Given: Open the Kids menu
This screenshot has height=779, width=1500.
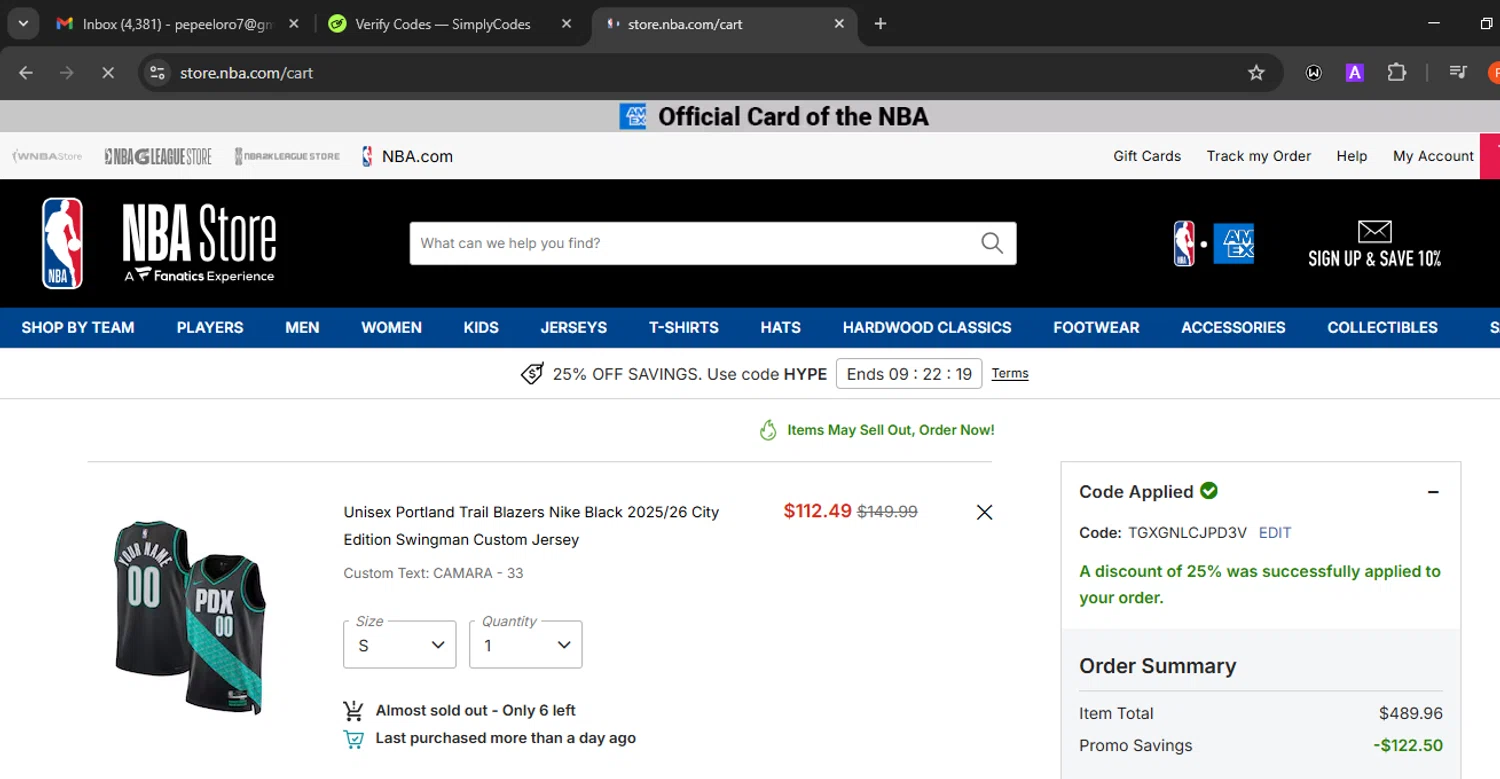Looking at the screenshot, I should [x=481, y=327].
